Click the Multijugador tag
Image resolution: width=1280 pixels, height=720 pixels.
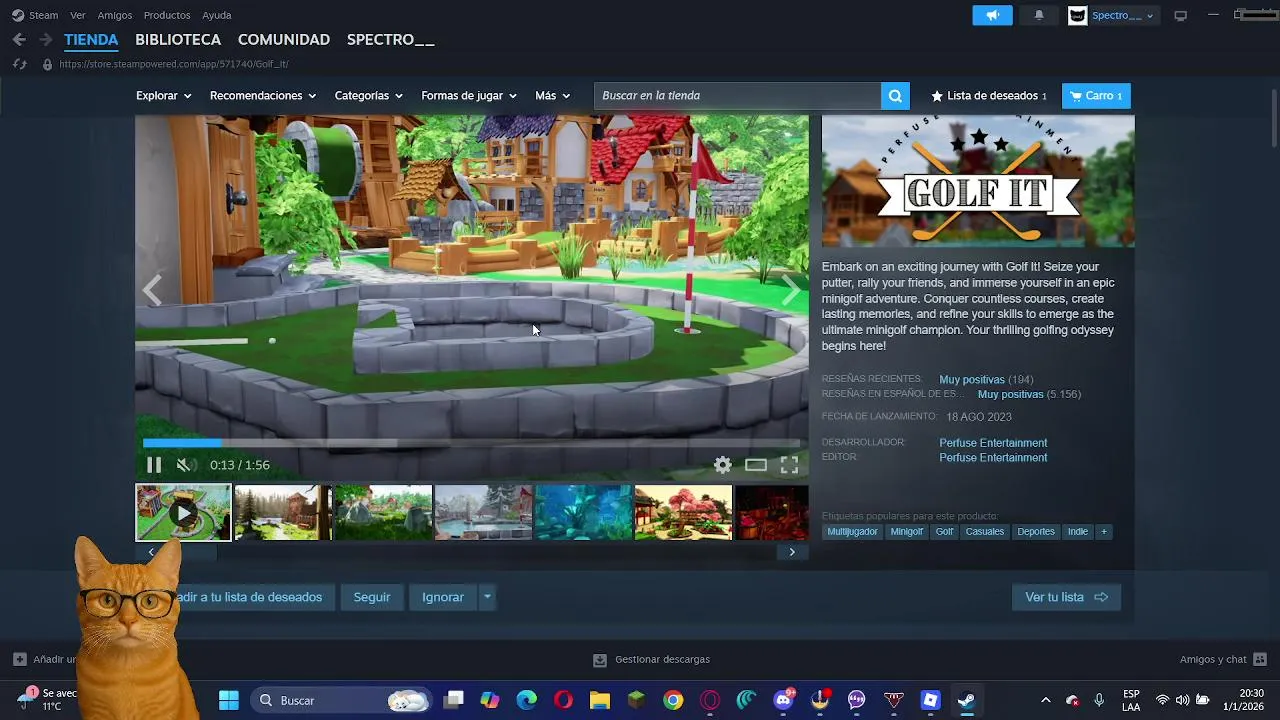tap(852, 532)
